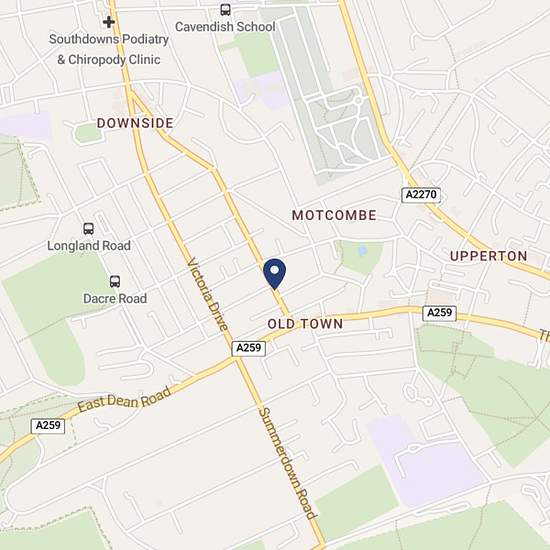550x550 pixels.
Task: Select the Dacre Road bus stop icon
Action: click(x=115, y=281)
